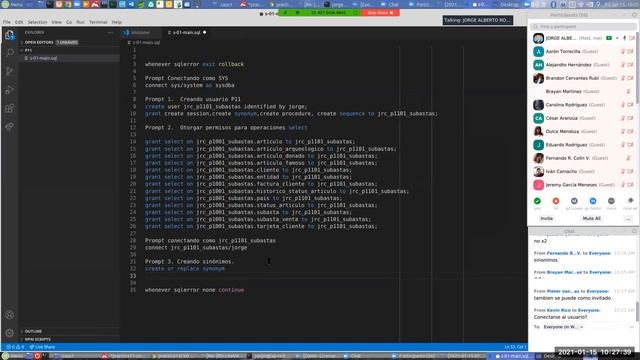Click participant Carolina Rodríguez in the list
The width and height of the screenshot is (640, 360).
click(583, 105)
